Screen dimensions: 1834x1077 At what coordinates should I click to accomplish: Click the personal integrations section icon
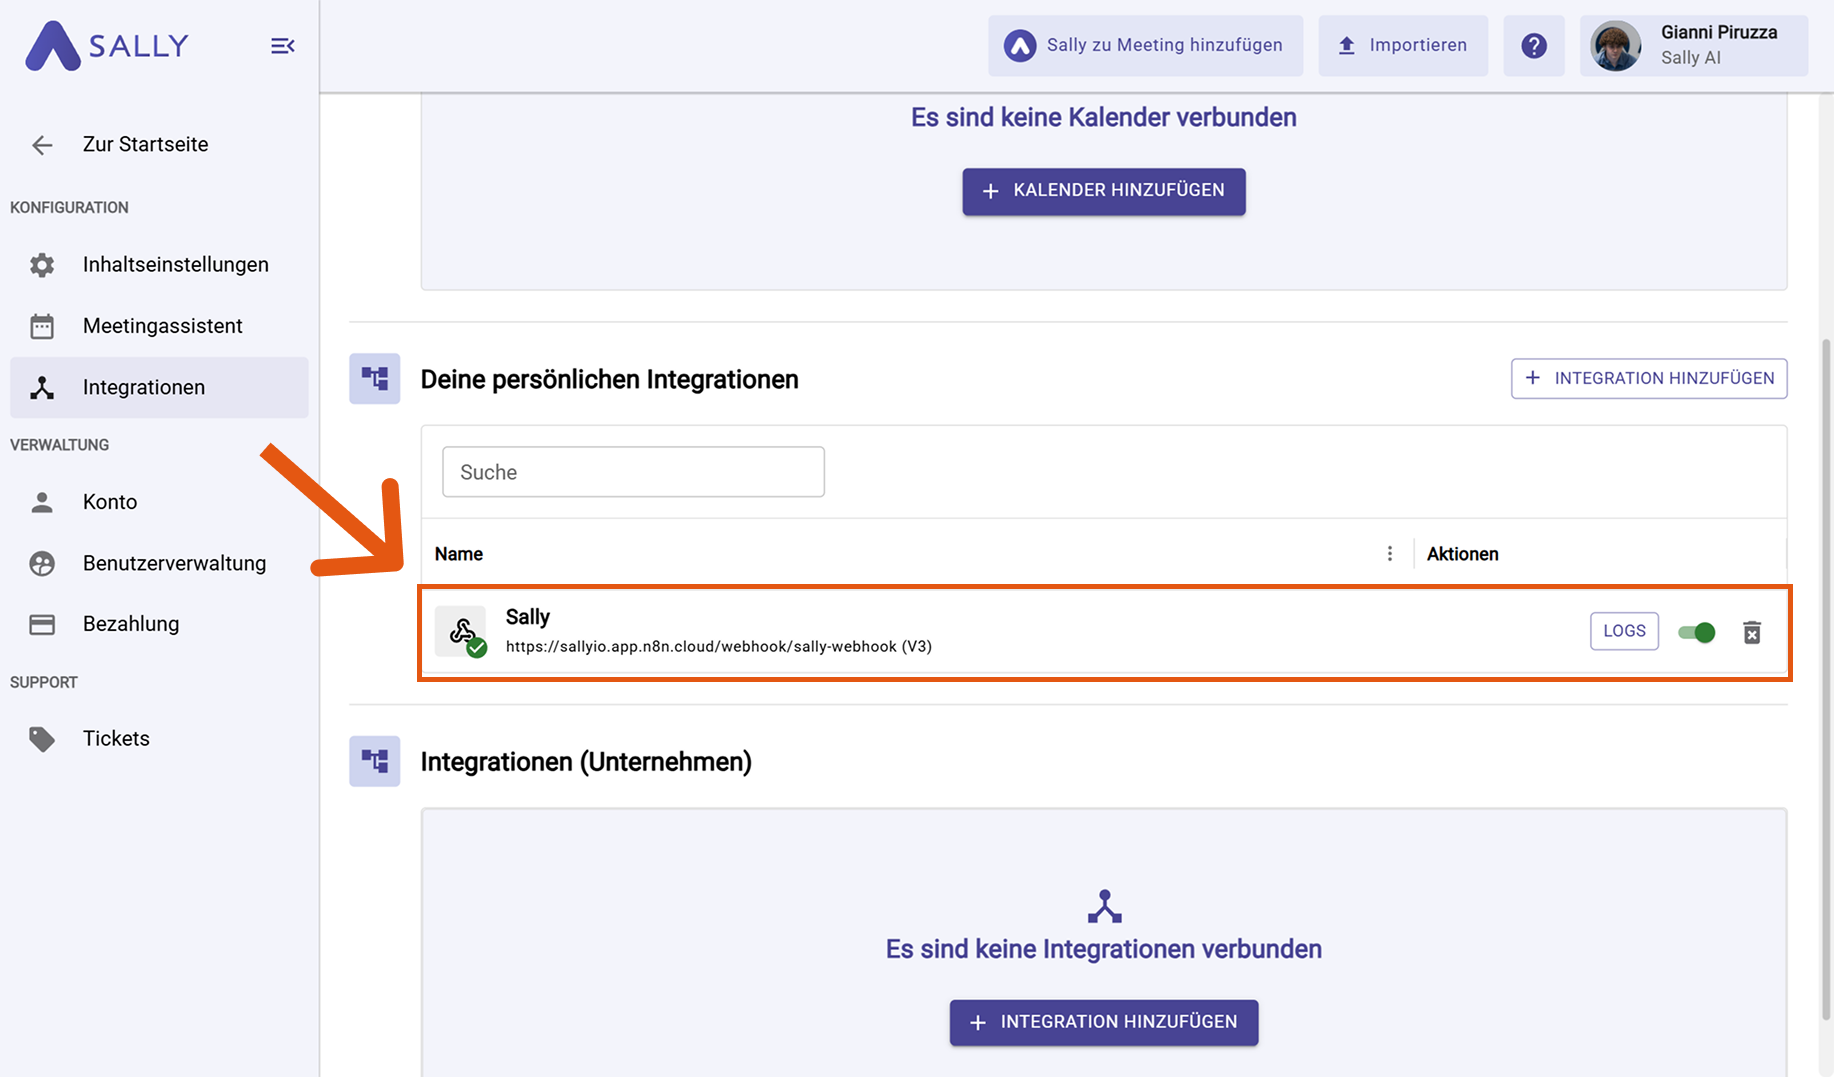375,379
